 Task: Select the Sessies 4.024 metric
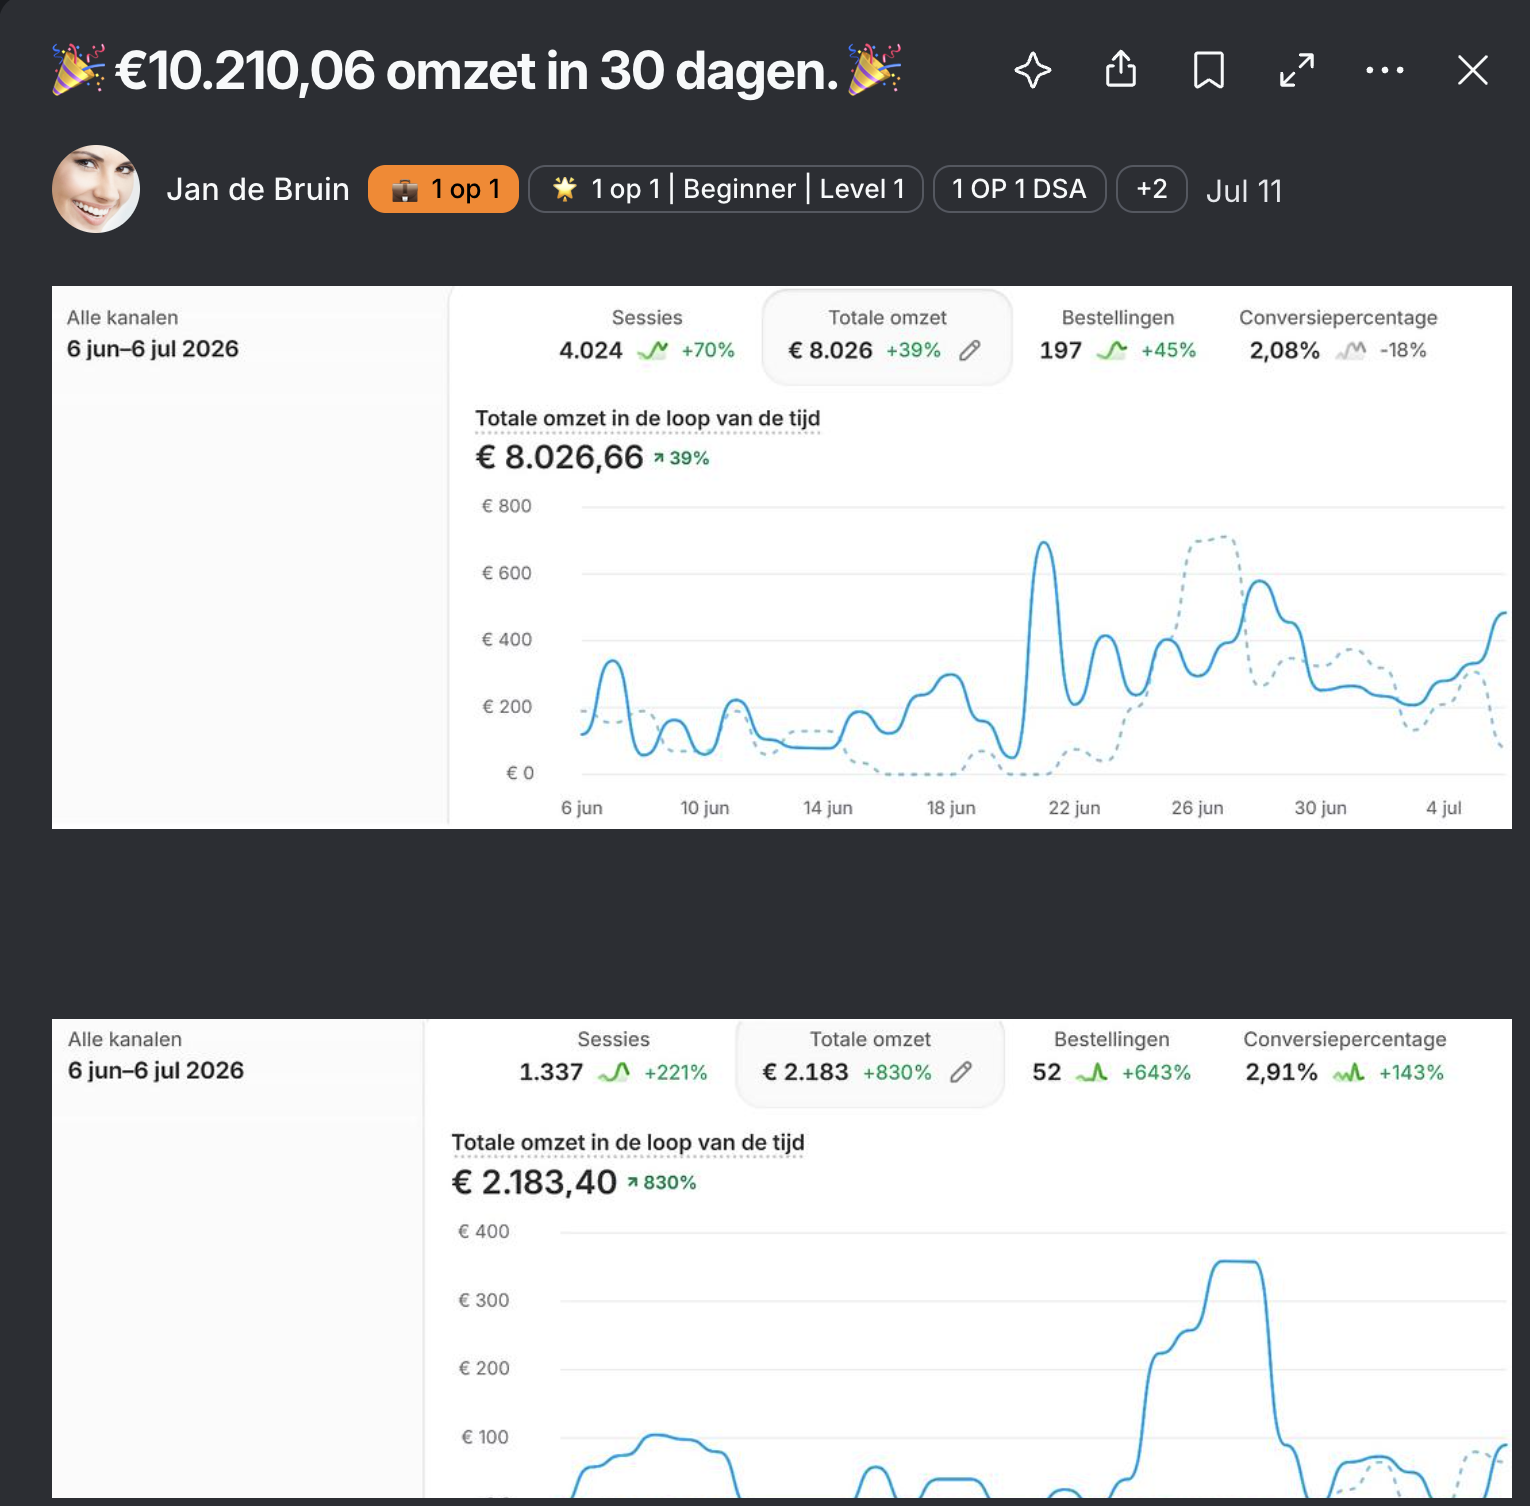[647, 334]
